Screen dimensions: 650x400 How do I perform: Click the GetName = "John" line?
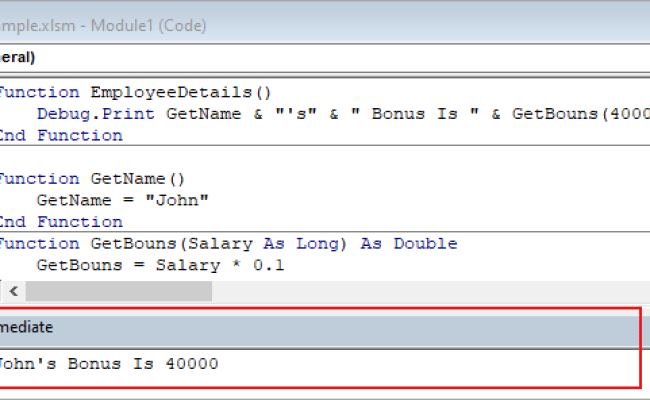click(x=123, y=201)
